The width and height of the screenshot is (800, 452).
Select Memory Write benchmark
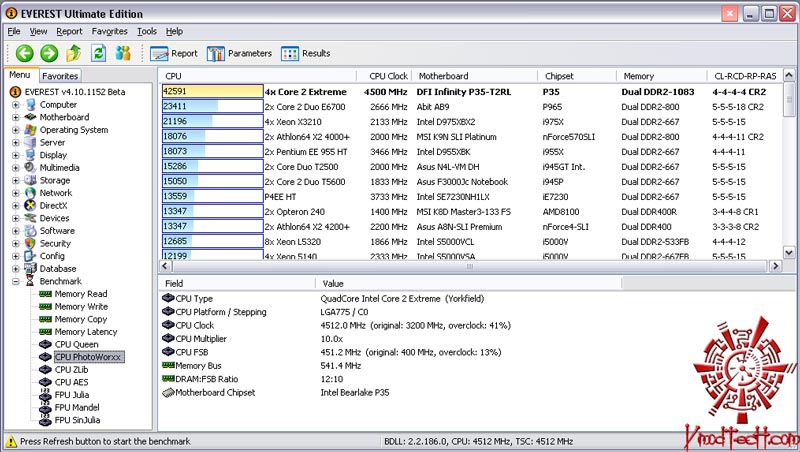pos(81,307)
